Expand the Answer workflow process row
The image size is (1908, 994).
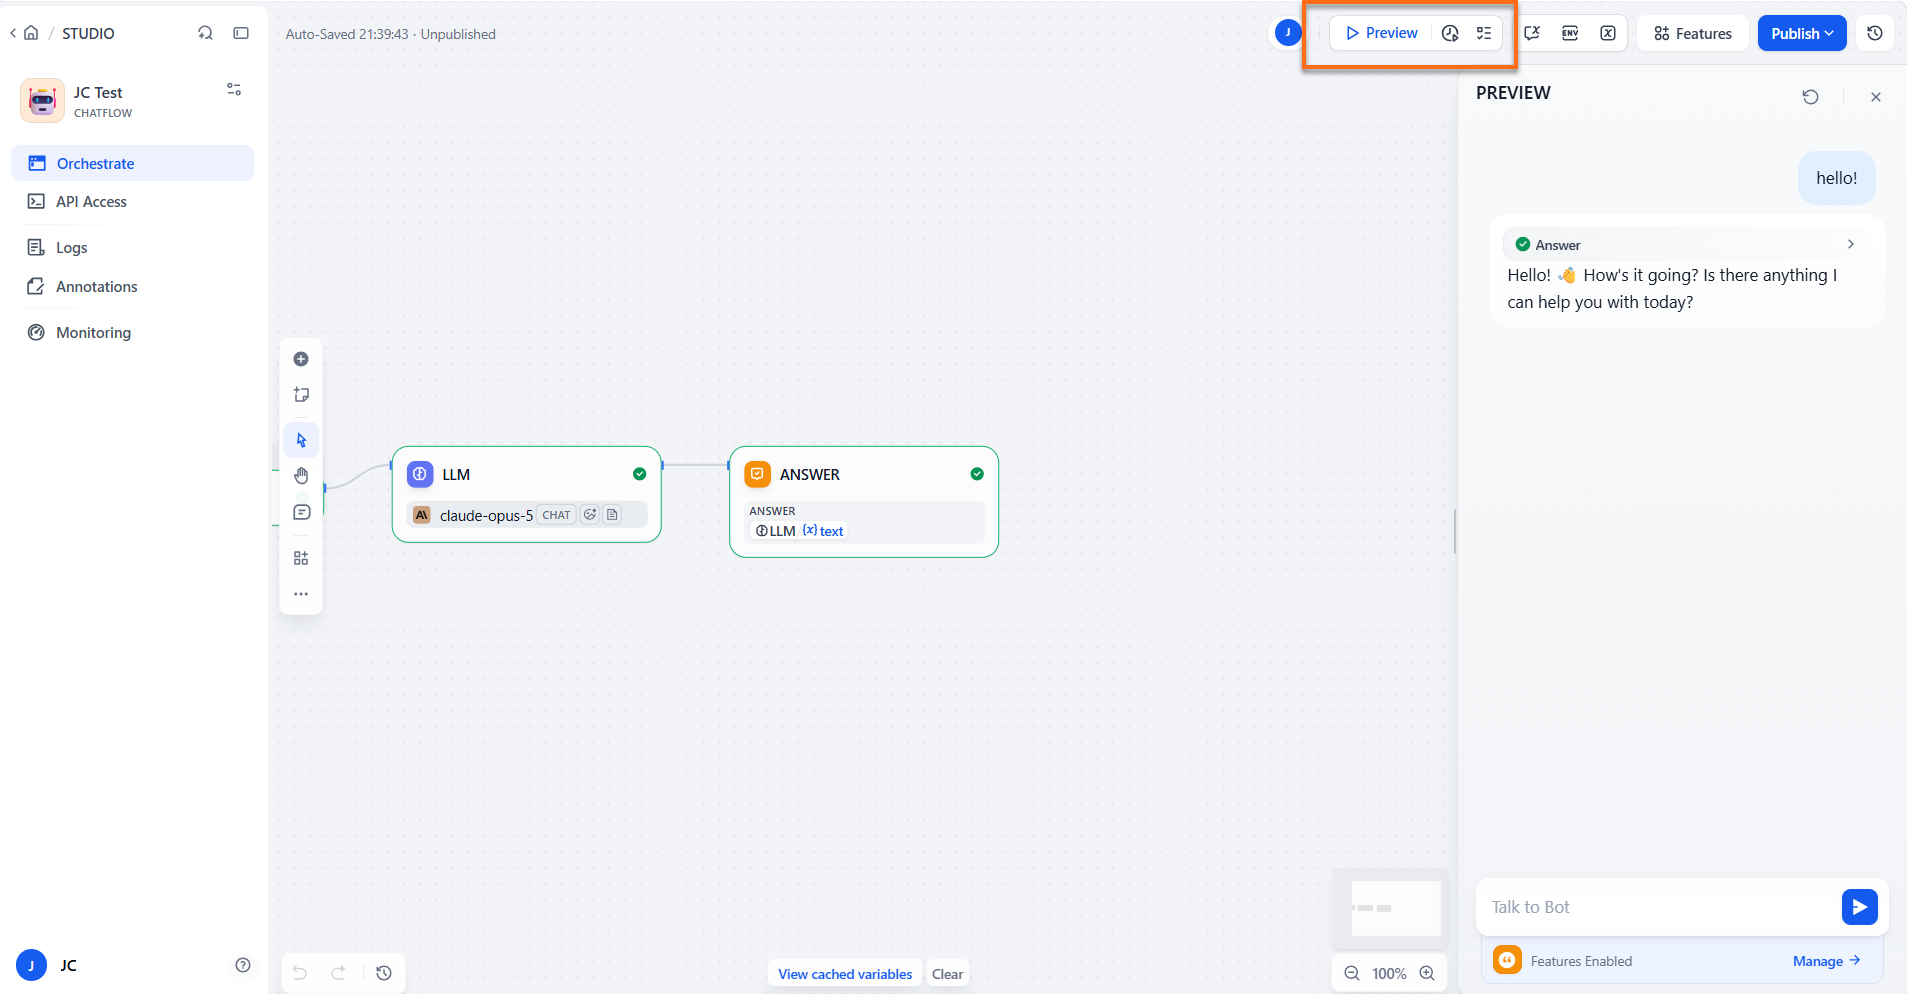pyautogui.click(x=1686, y=244)
